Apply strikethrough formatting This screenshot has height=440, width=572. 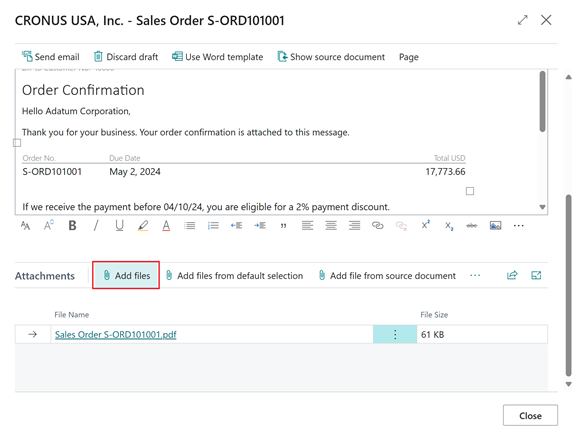[x=472, y=226]
